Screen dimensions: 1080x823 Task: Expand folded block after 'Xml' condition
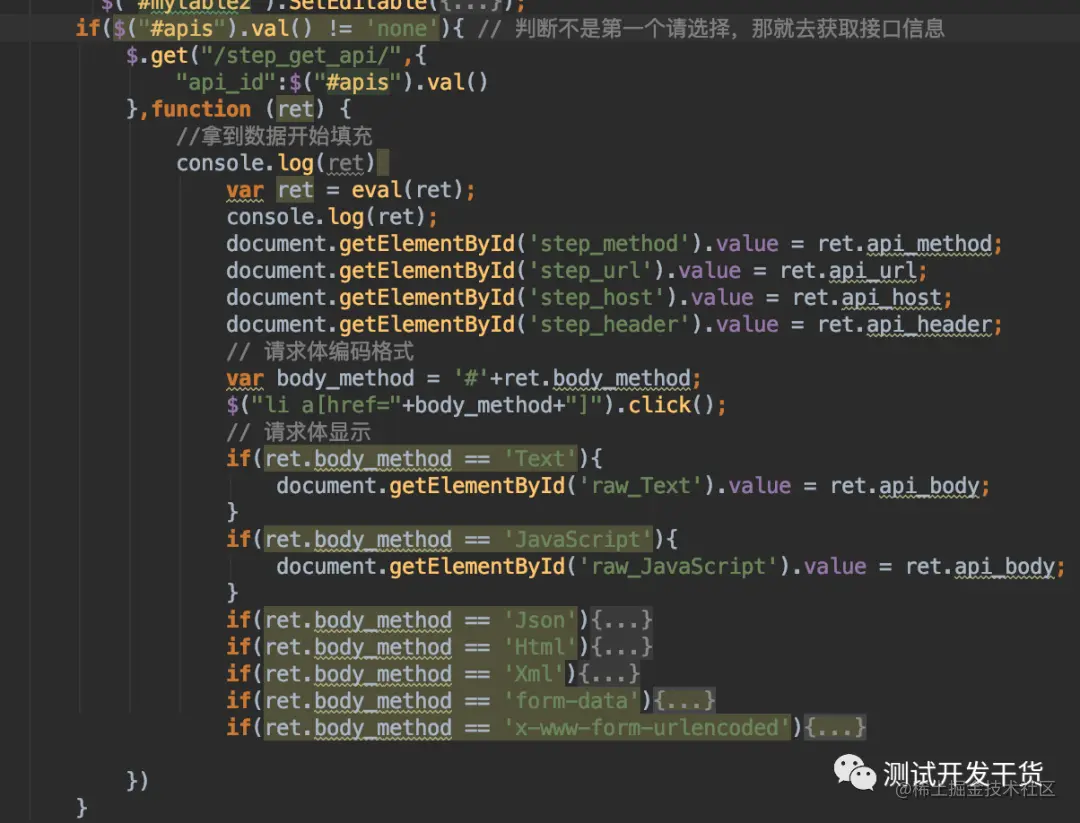click(x=610, y=674)
